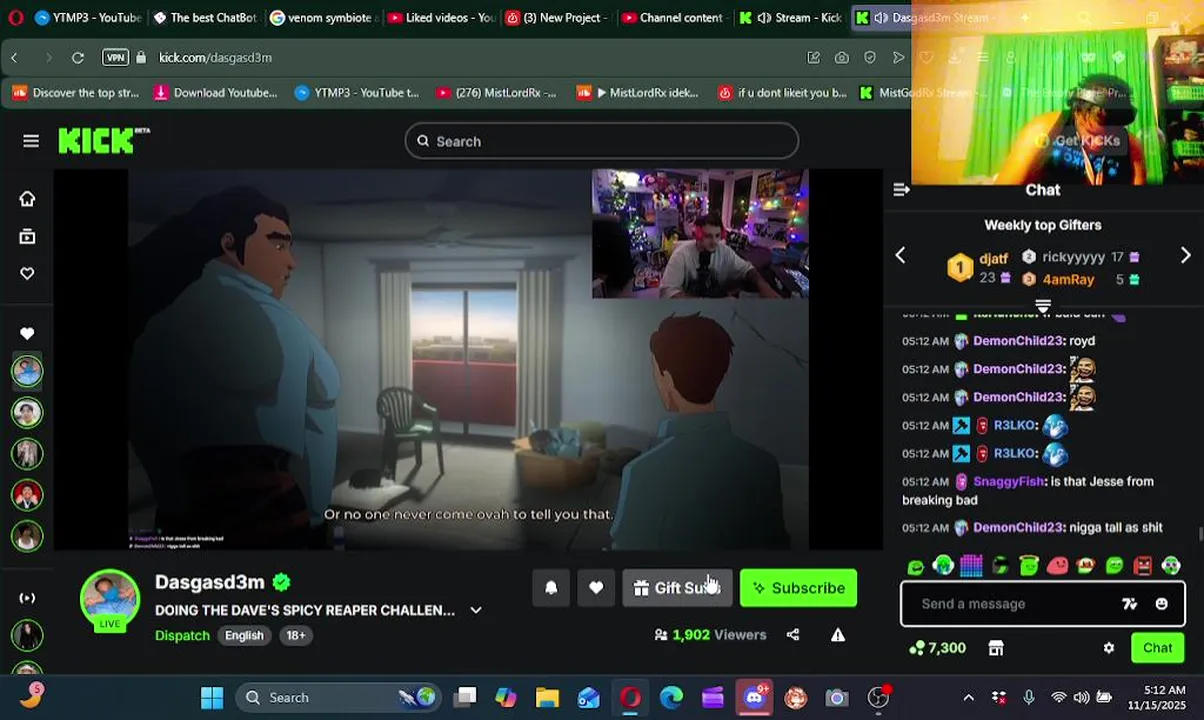The image size is (1204, 720).
Task: Reload the page
Action: (x=78, y=58)
